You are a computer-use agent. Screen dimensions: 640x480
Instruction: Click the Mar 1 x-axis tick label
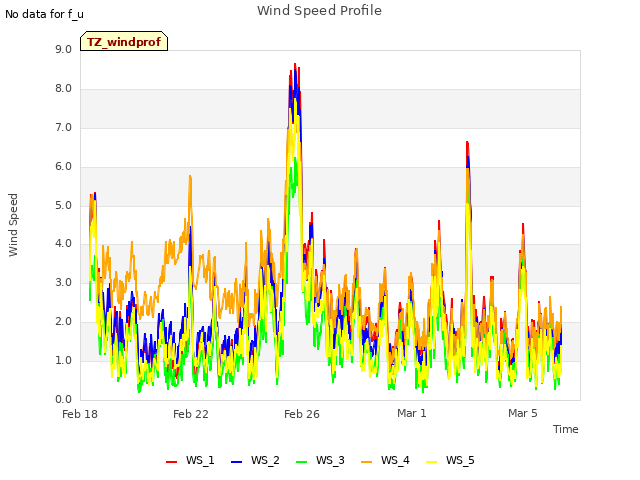(x=412, y=413)
